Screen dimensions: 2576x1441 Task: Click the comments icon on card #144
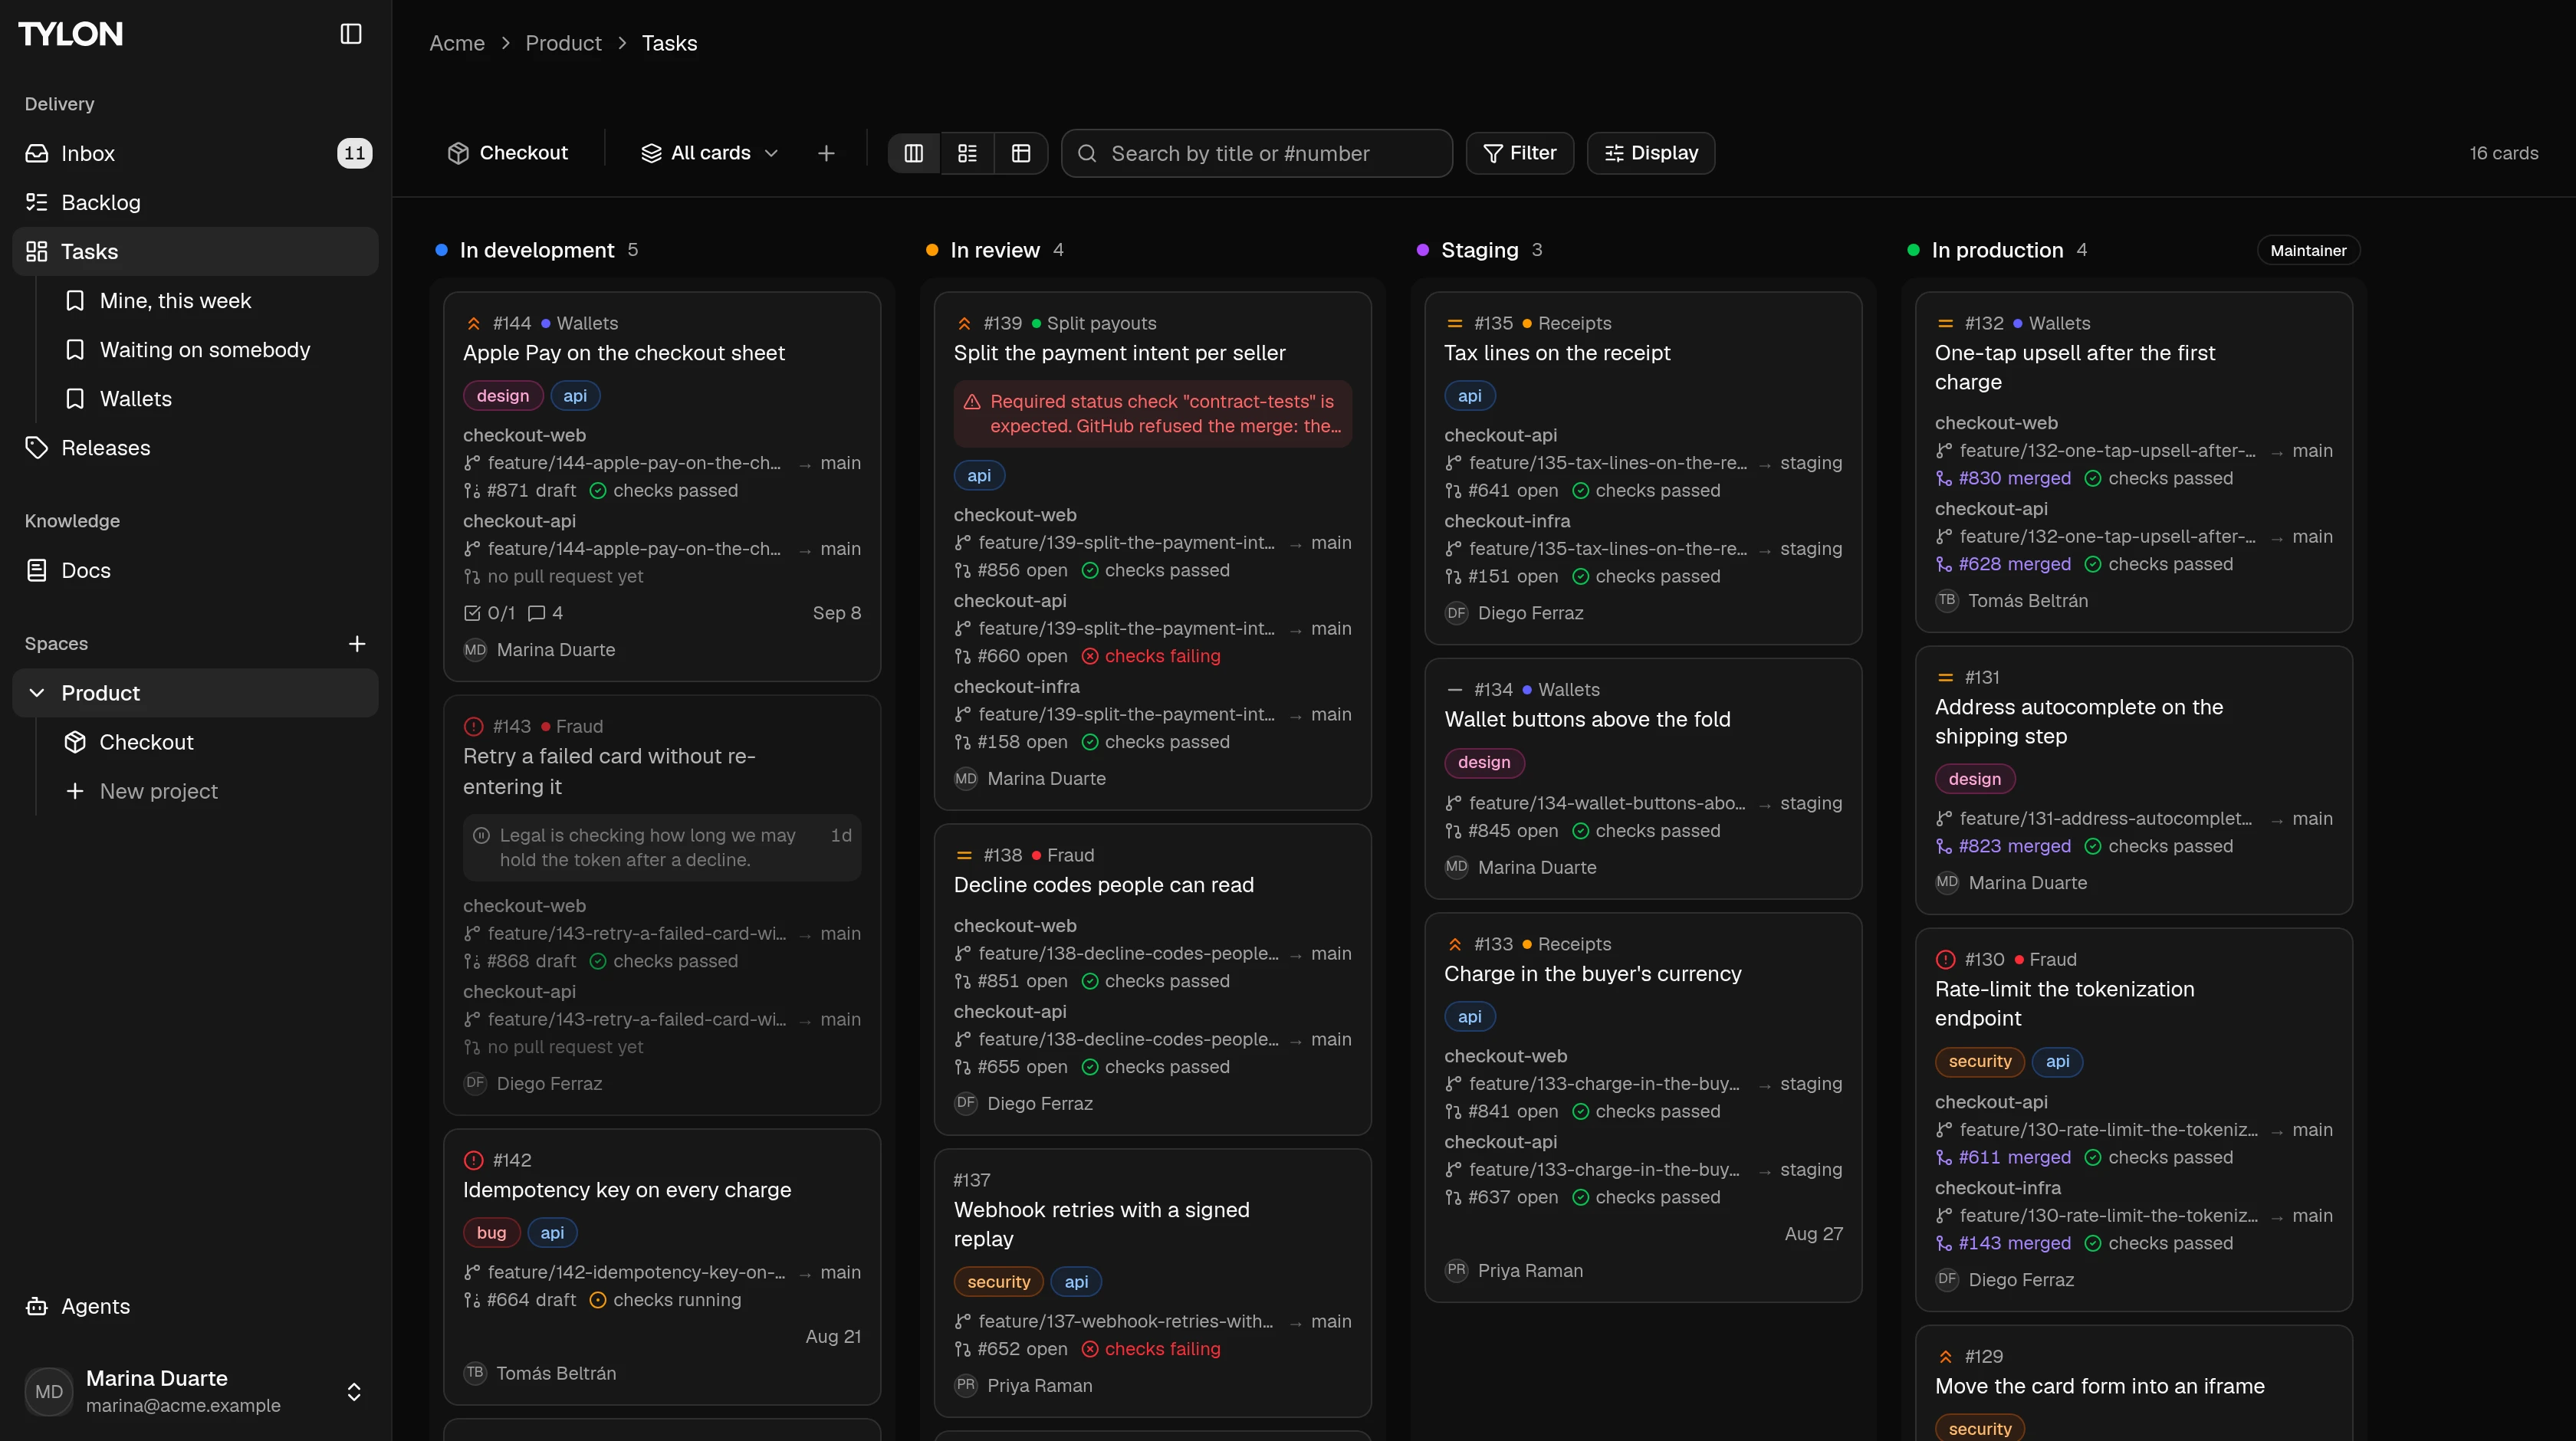click(537, 613)
